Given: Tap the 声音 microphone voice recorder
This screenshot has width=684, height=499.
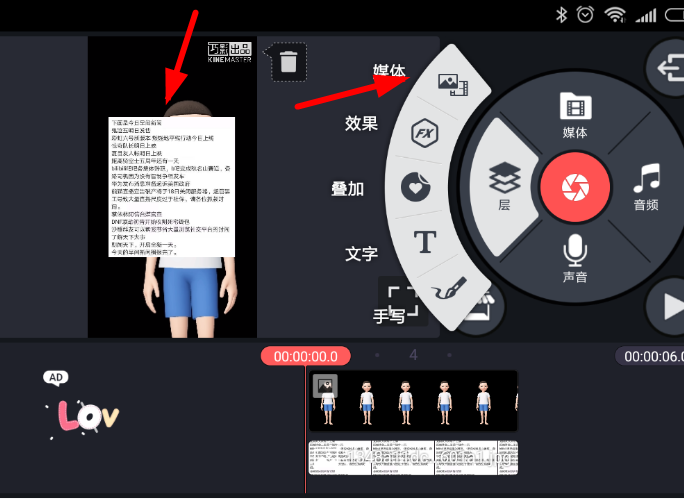Looking at the screenshot, I should pos(574,257).
